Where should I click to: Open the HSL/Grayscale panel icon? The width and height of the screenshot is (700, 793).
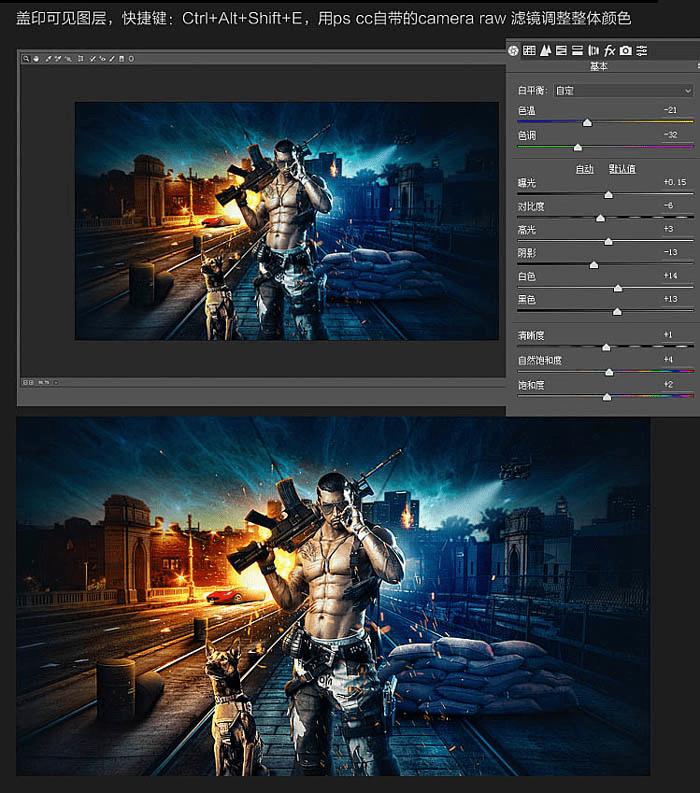tap(561, 51)
